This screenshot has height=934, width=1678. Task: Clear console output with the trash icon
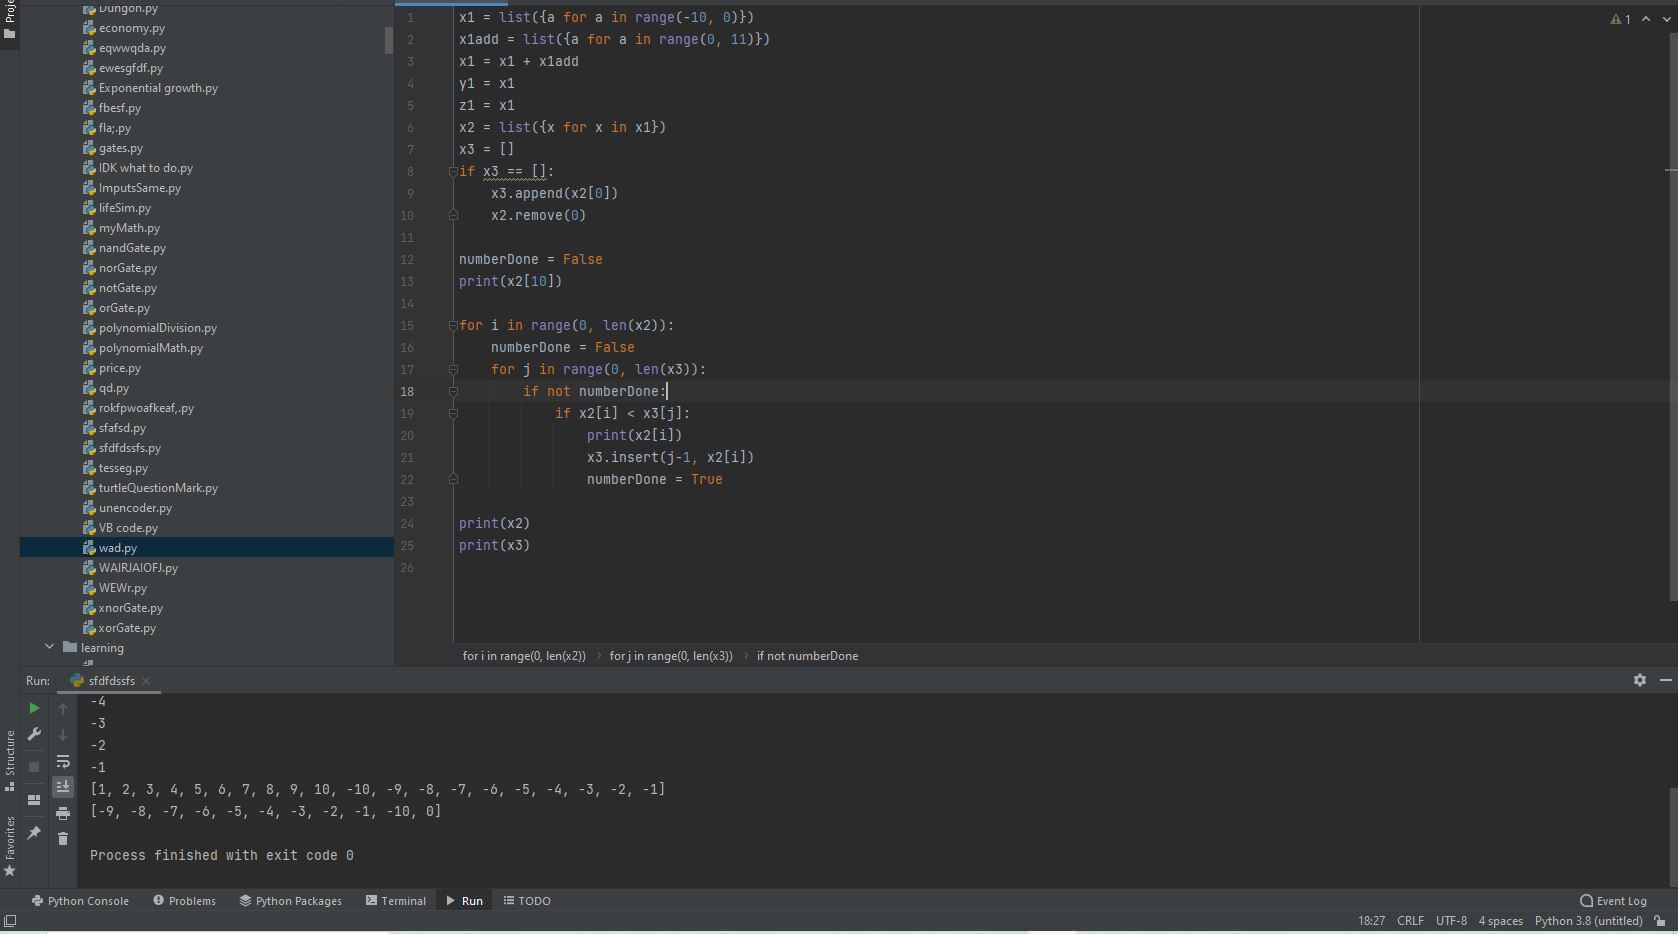coord(63,839)
